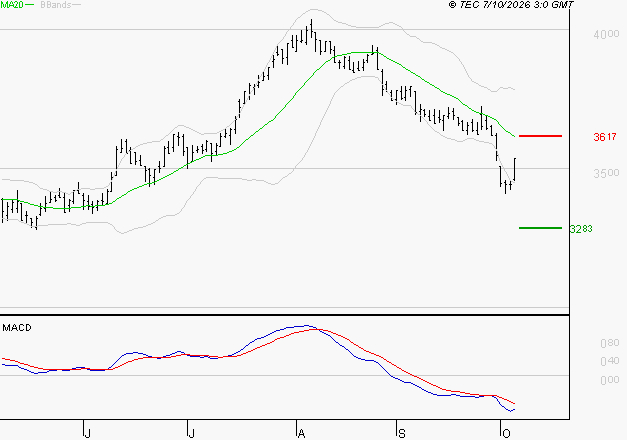Click the O month label on time axis
The image size is (627, 440).
506,434
